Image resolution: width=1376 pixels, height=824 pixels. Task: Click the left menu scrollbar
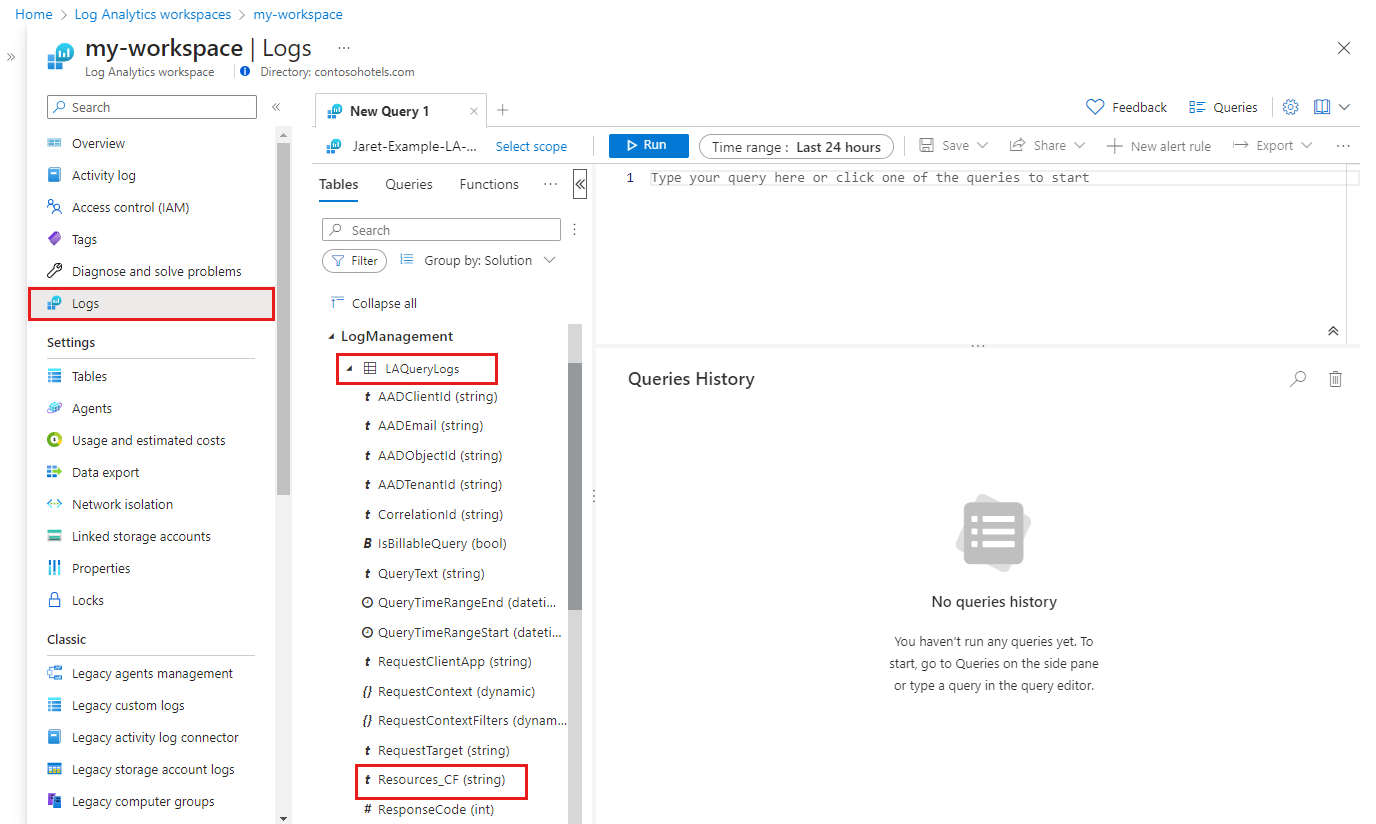click(x=283, y=317)
